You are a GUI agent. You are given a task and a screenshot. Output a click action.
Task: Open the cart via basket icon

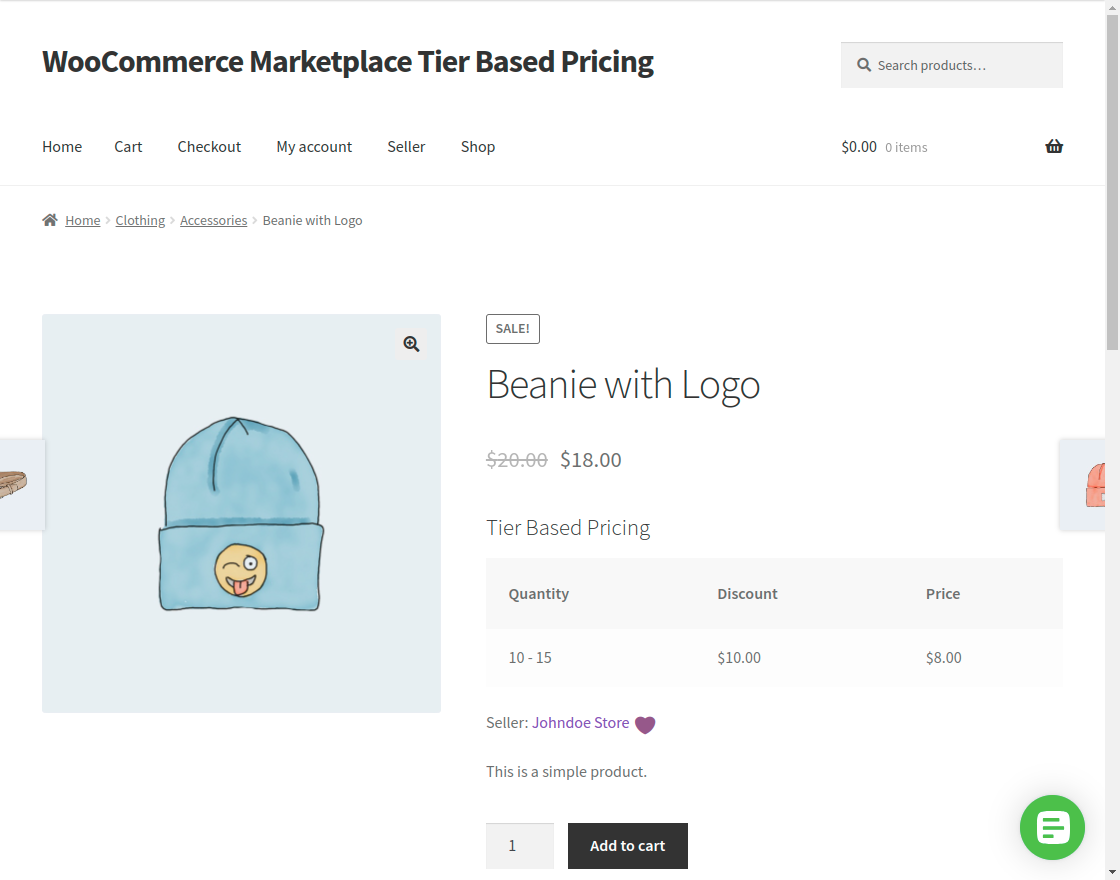pos(1053,146)
